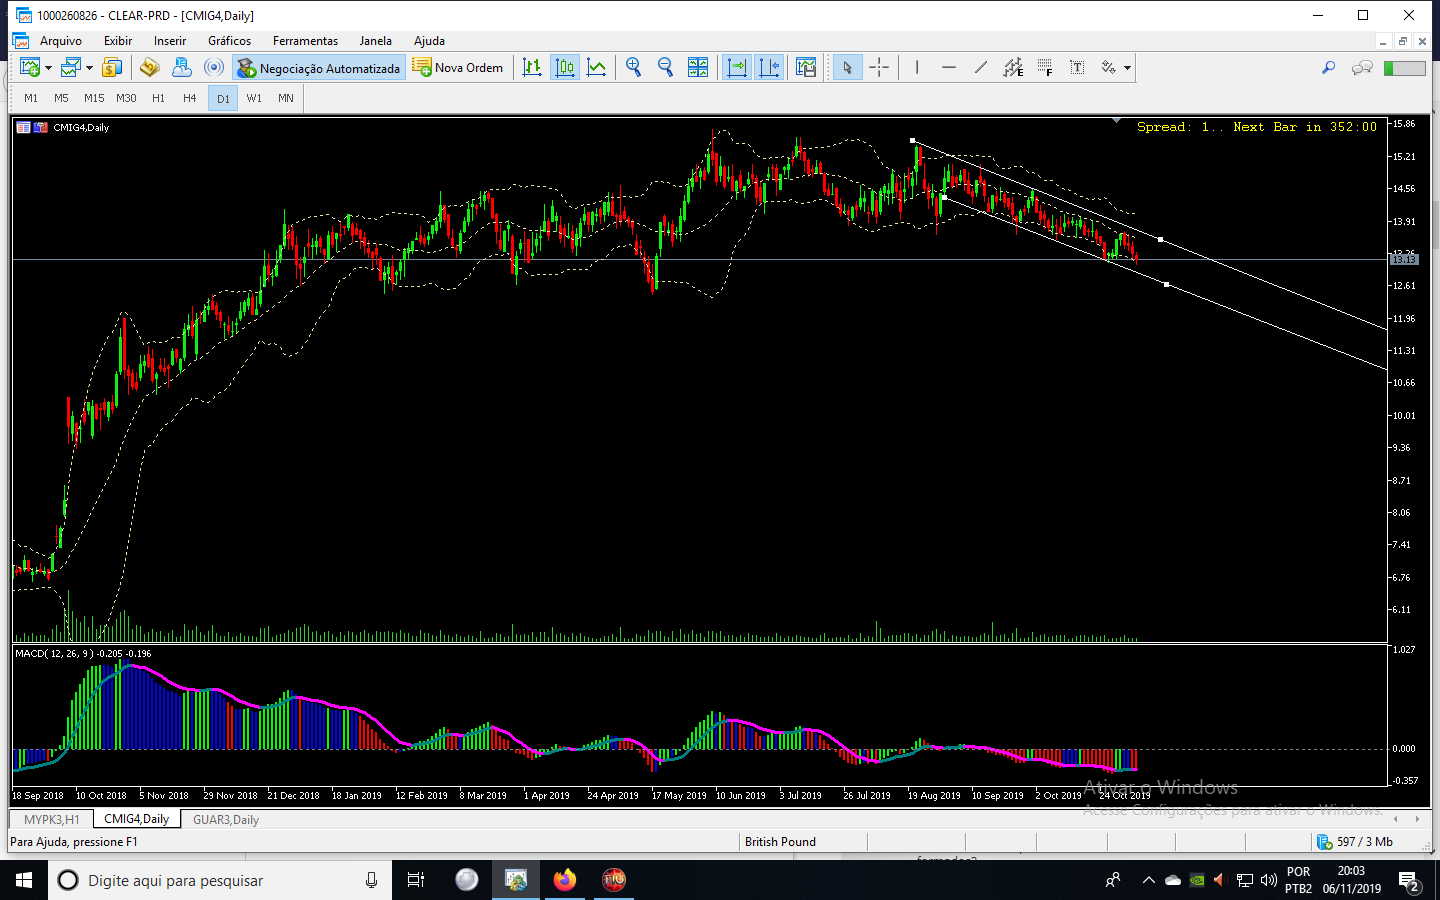1440x900 pixels.
Task: Open the Ajuda menu
Action: click(430, 41)
